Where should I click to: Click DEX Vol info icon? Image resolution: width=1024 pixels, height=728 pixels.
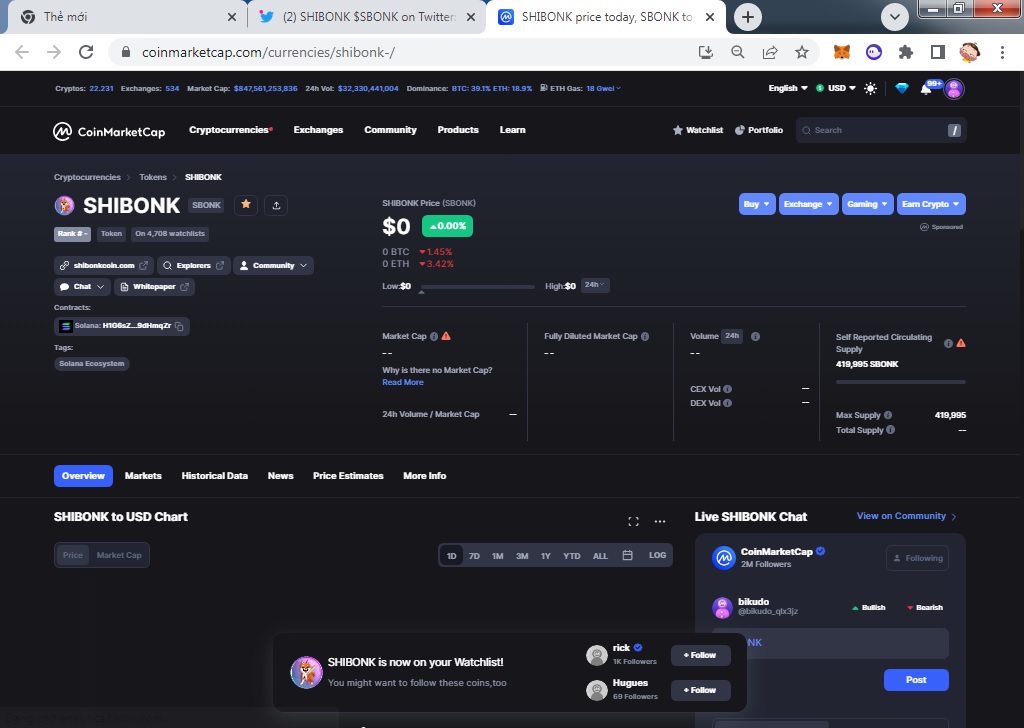point(728,403)
